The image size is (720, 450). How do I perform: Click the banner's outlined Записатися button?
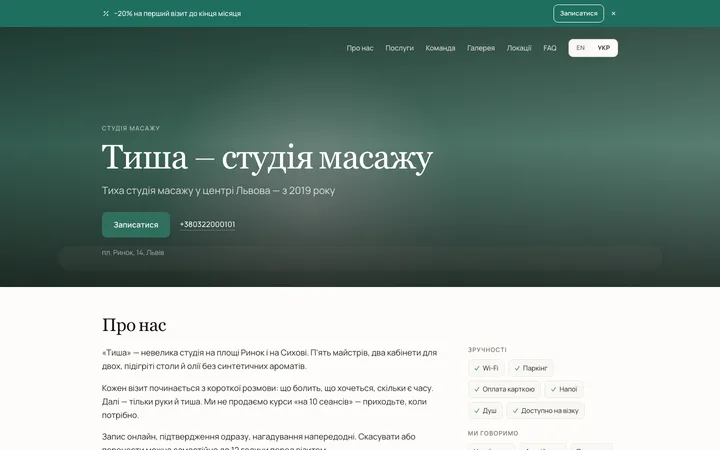click(579, 13)
